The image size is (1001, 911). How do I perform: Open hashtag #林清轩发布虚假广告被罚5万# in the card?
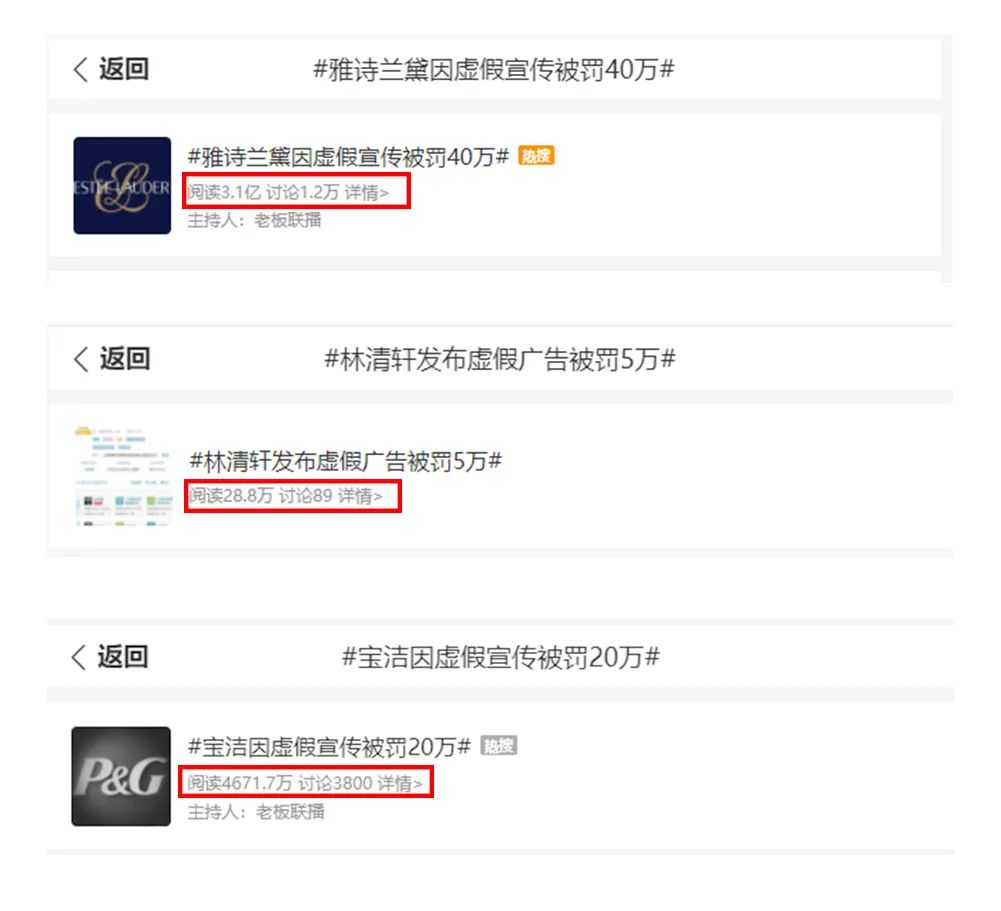coord(345,461)
